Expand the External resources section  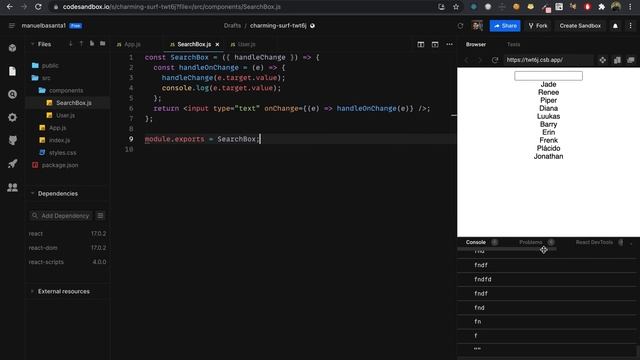[33, 291]
